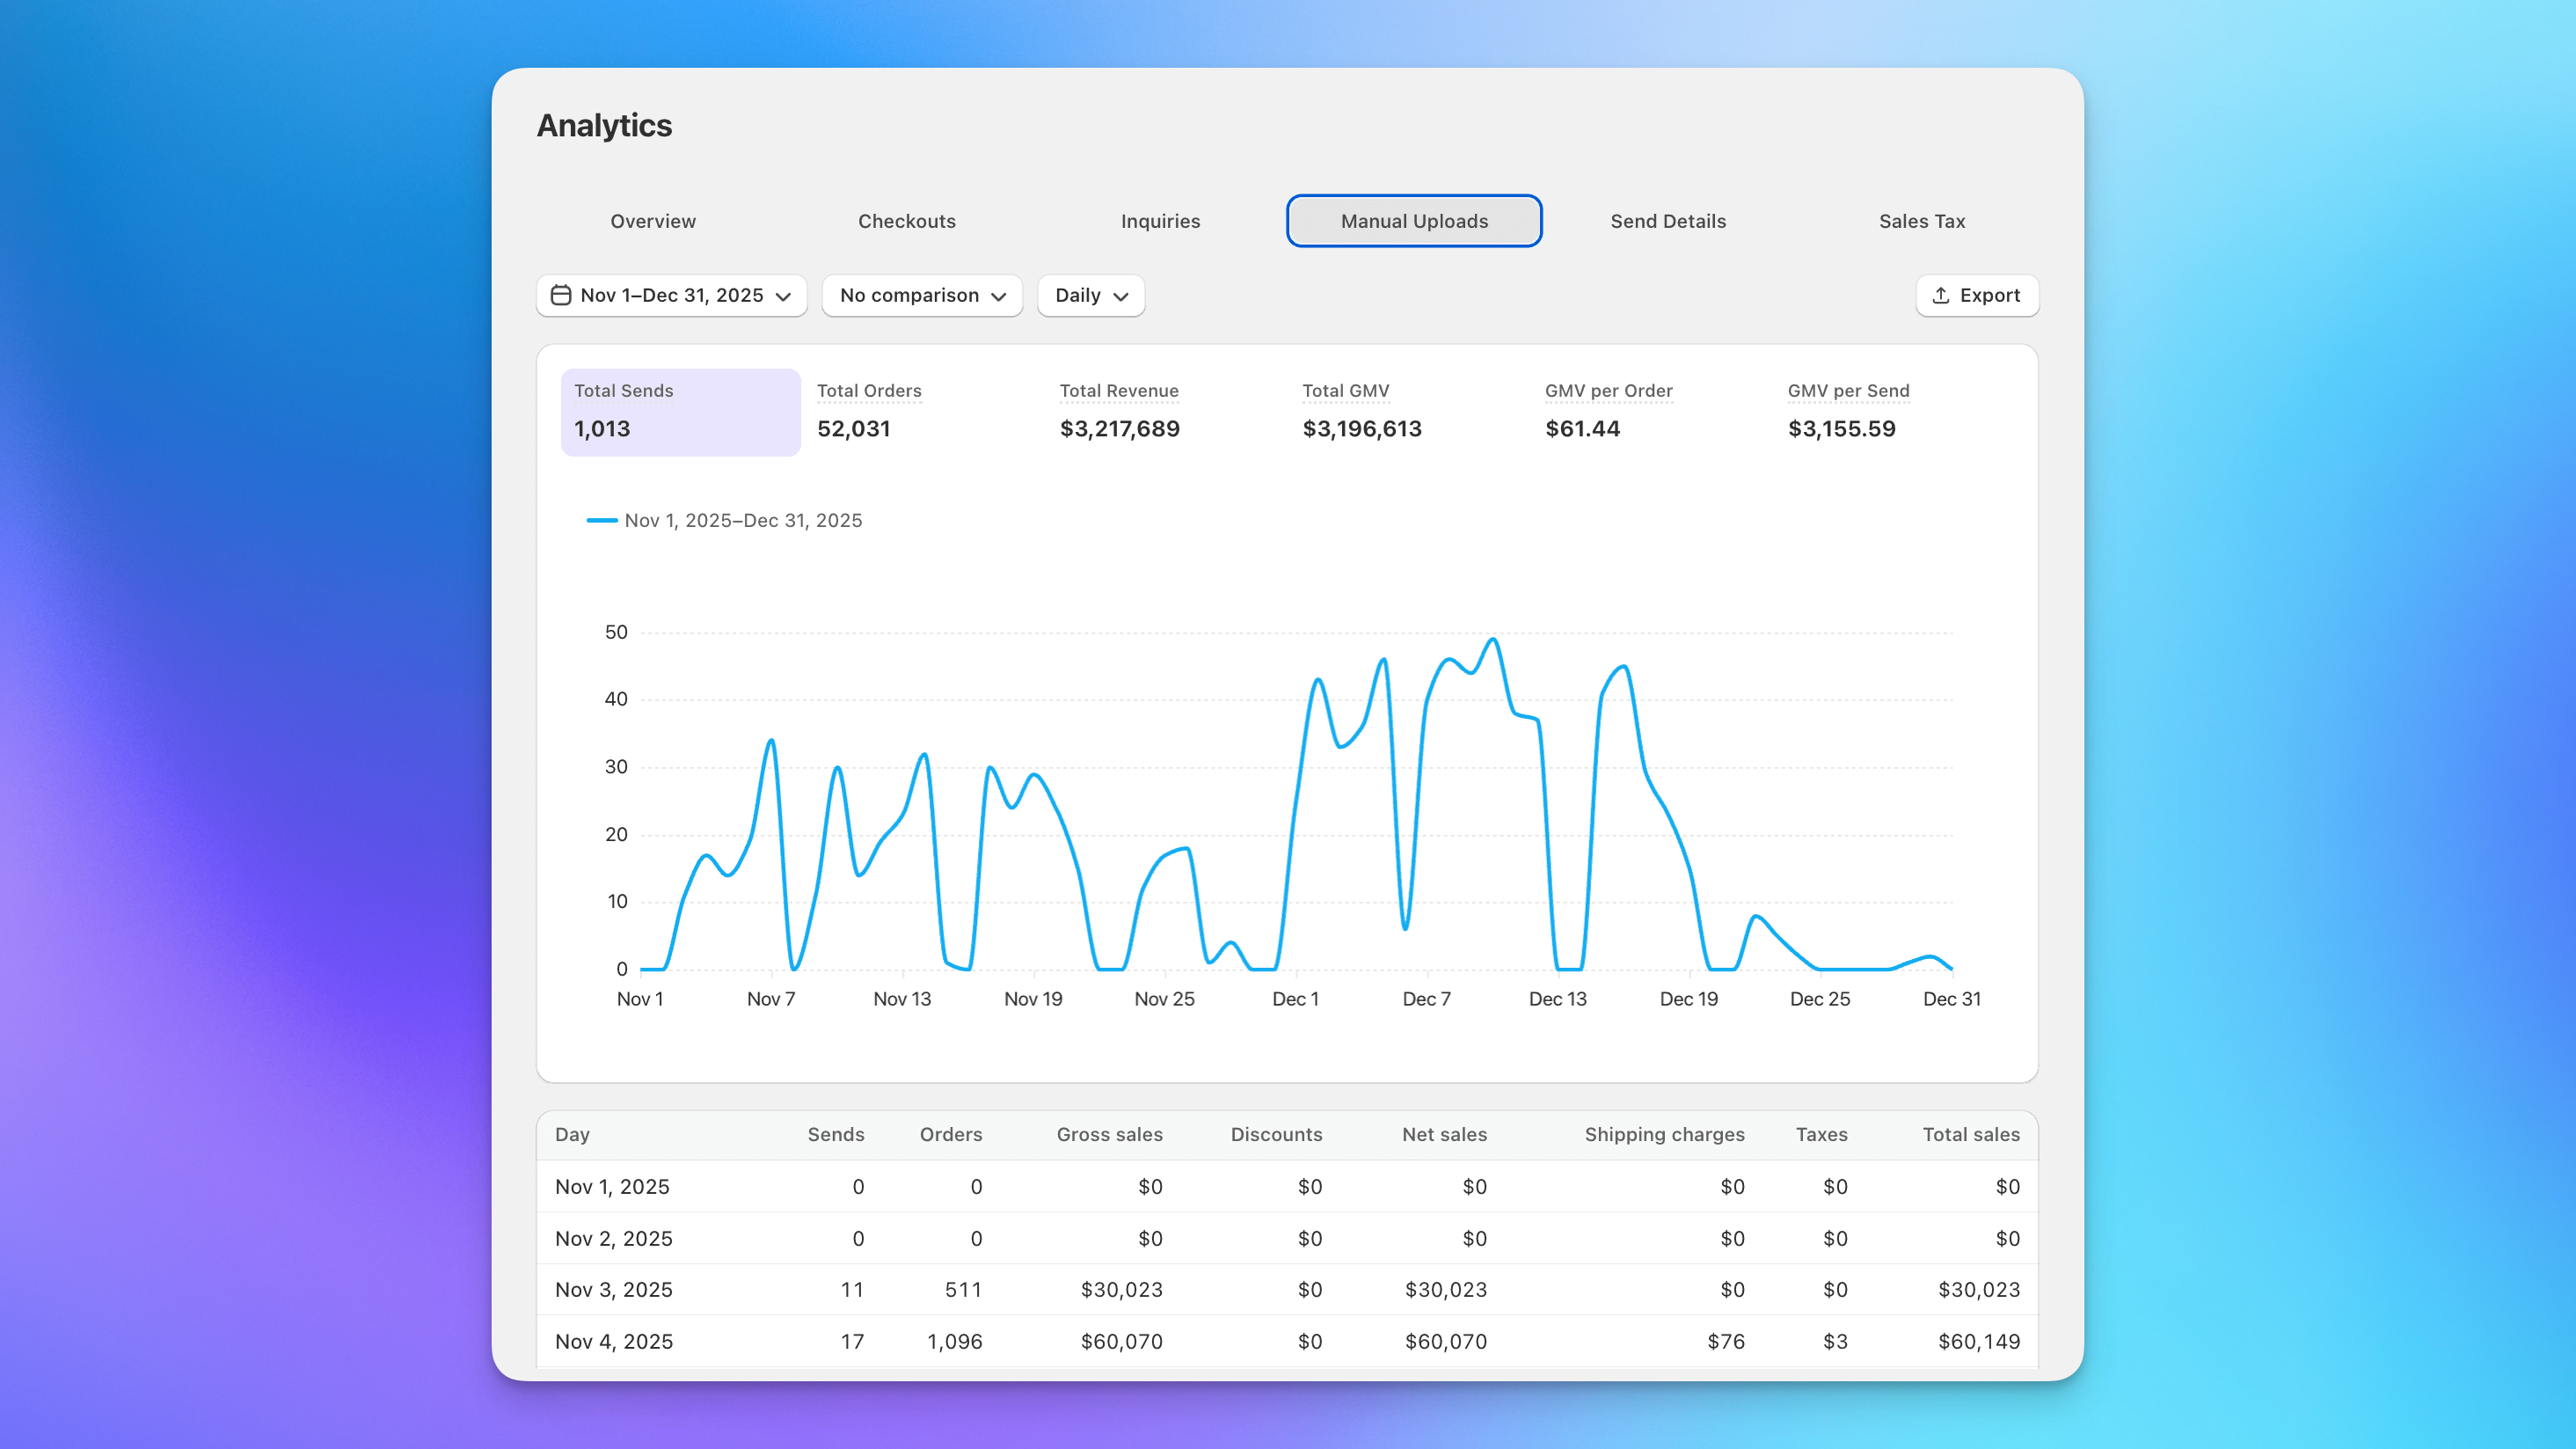
Task: Open the Daily granularity dropdown
Action: (1089, 295)
